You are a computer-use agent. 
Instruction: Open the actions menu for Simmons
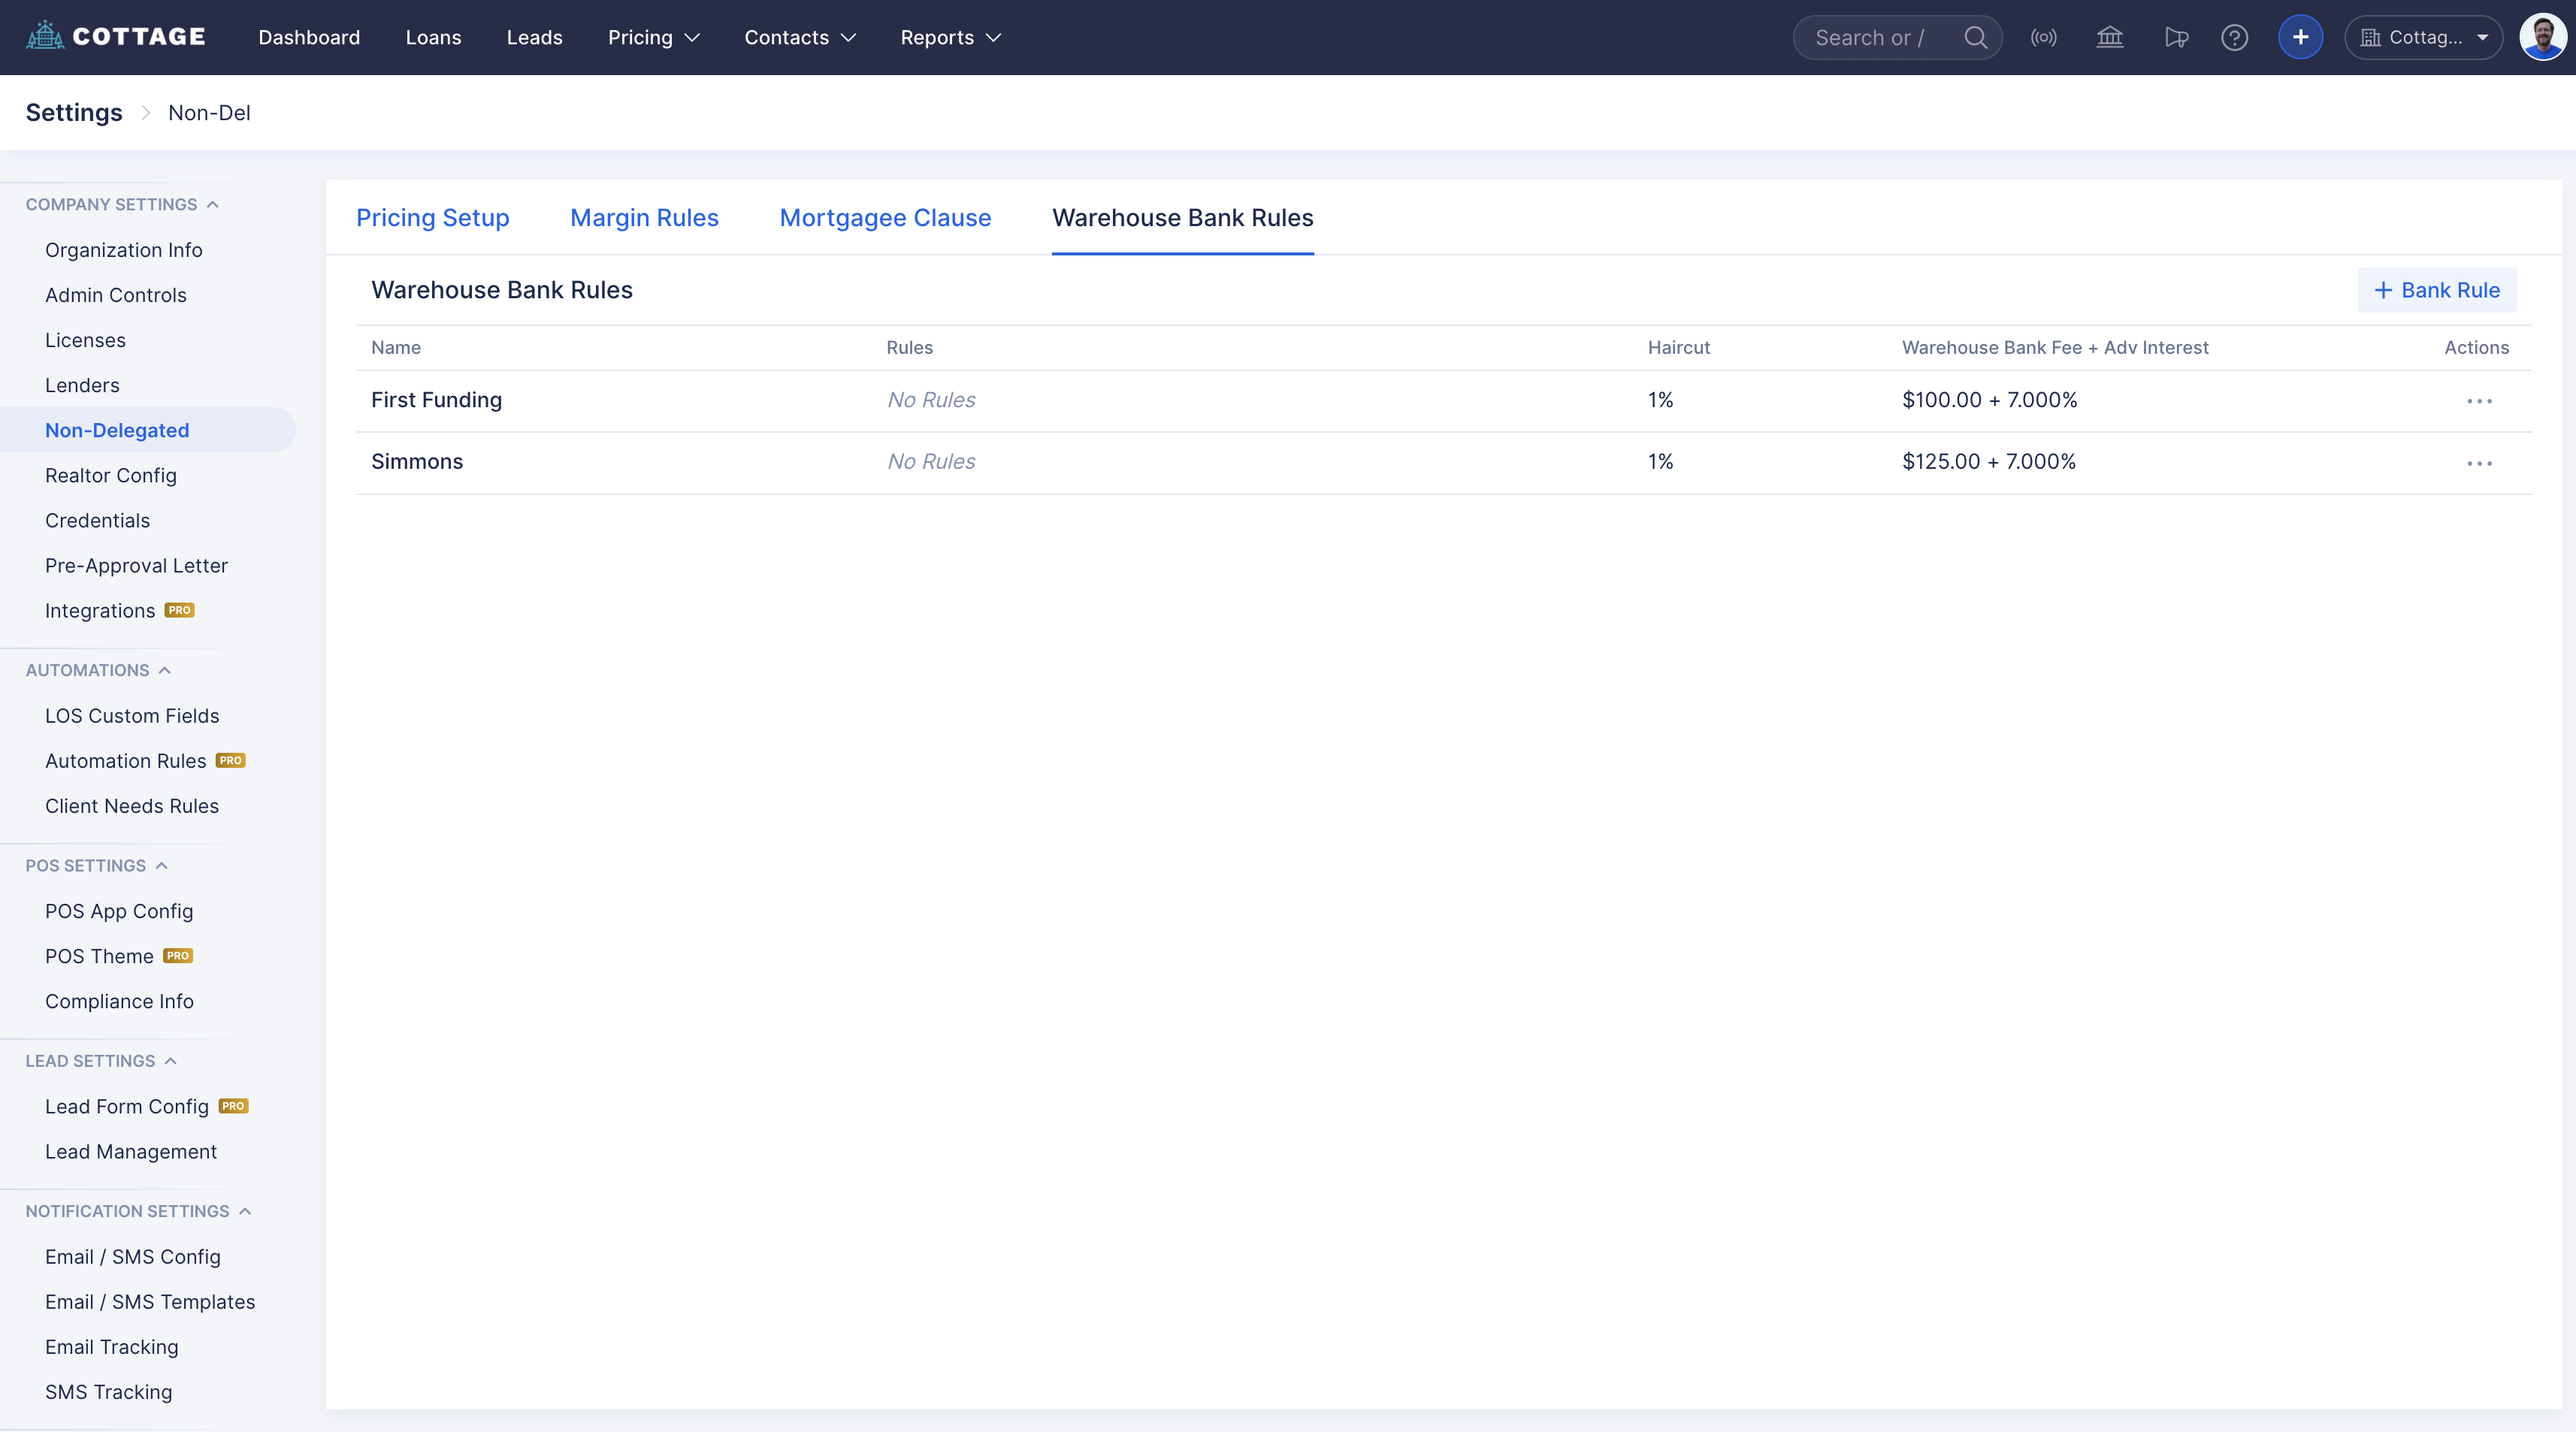[x=2479, y=463]
